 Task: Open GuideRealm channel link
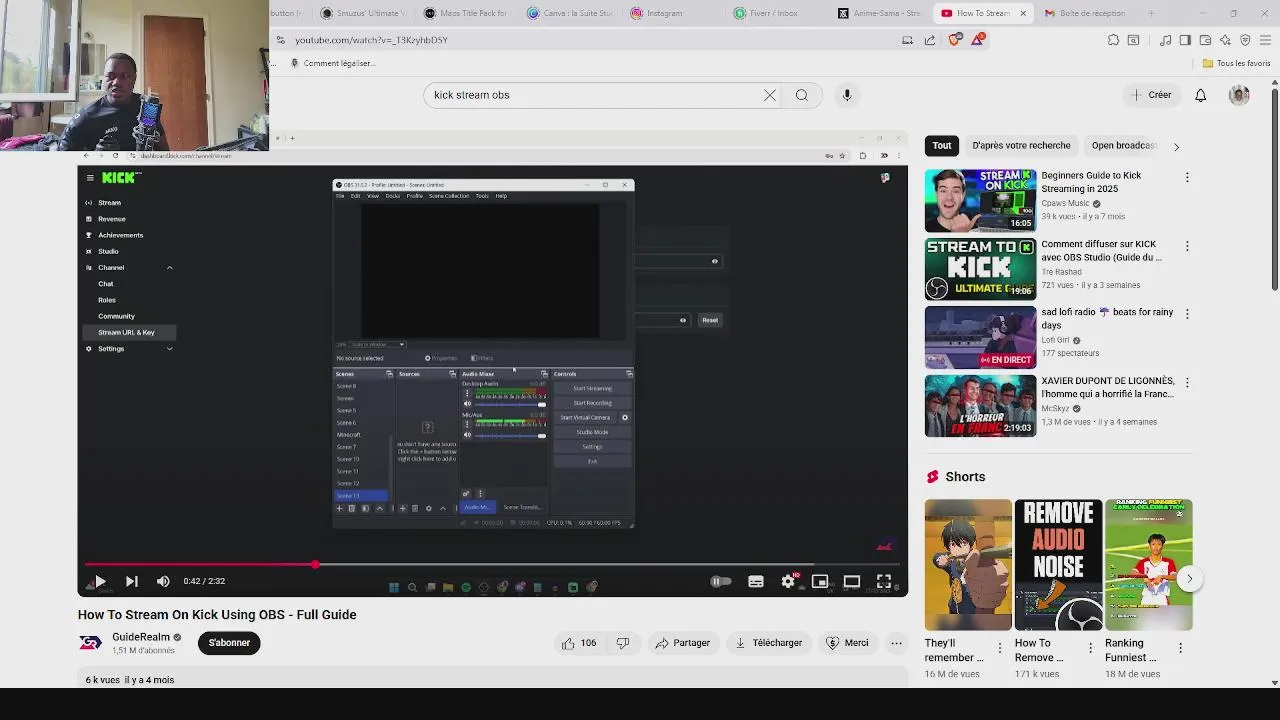click(x=141, y=637)
